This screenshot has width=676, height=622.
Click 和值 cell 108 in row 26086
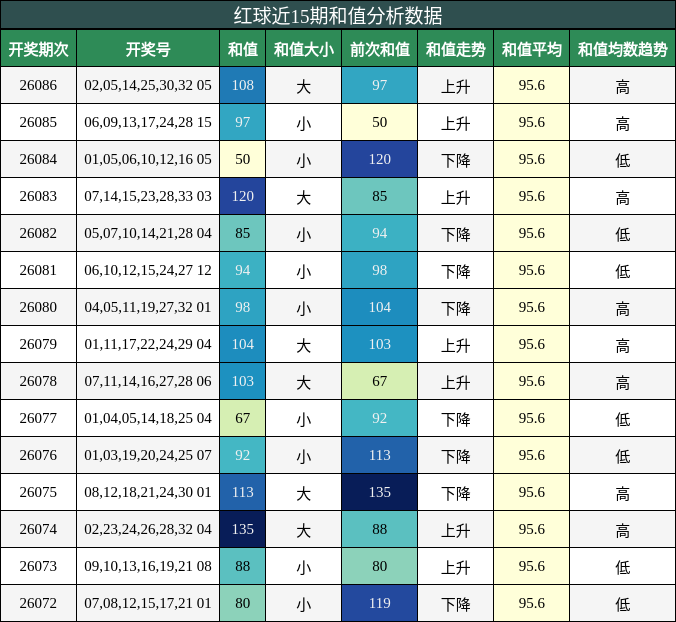click(243, 85)
